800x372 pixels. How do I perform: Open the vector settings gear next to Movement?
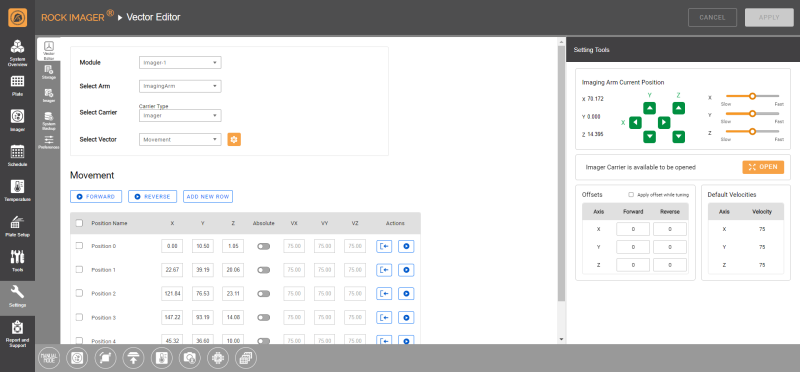pyautogui.click(x=234, y=139)
